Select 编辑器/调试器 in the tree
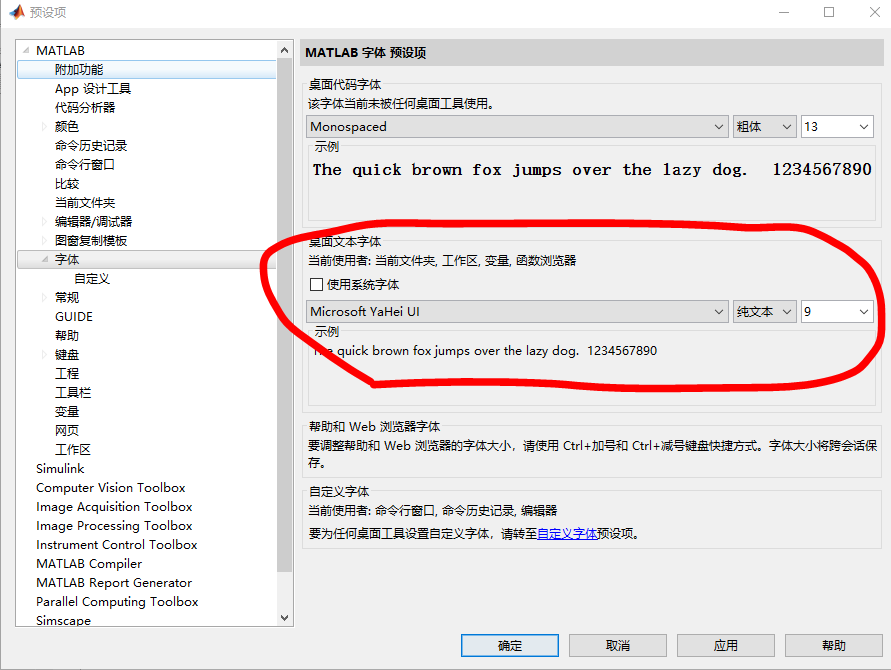This screenshot has height=670, width=891. (x=93, y=222)
